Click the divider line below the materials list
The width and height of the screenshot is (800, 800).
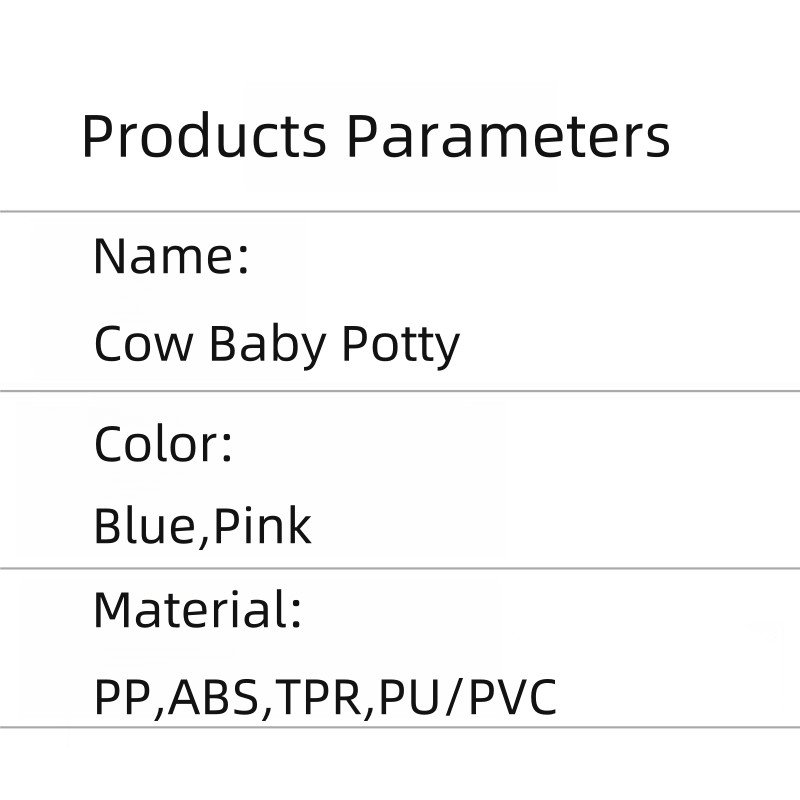[x=400, y=727]
